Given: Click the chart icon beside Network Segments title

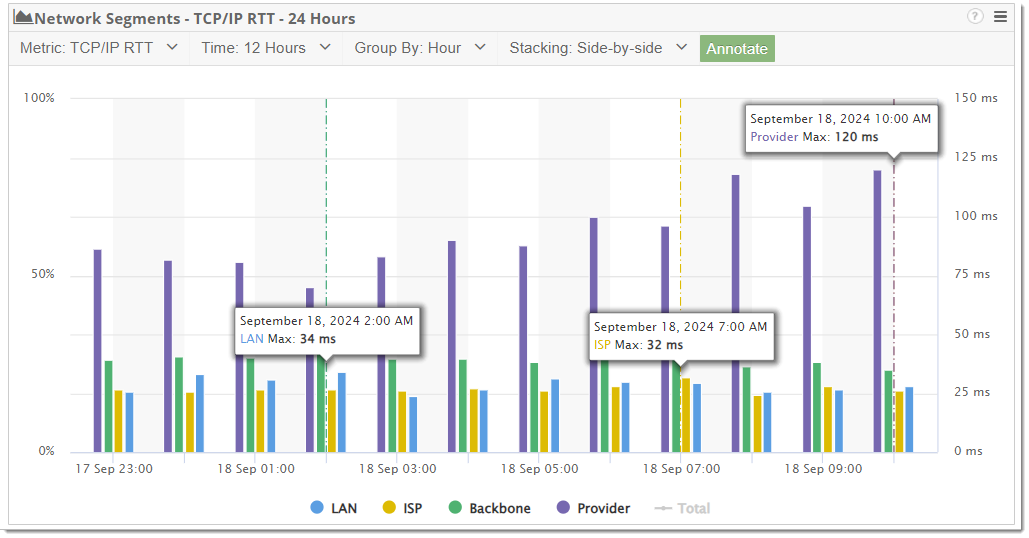Looking at the screenshot, I should coord(23,17).
